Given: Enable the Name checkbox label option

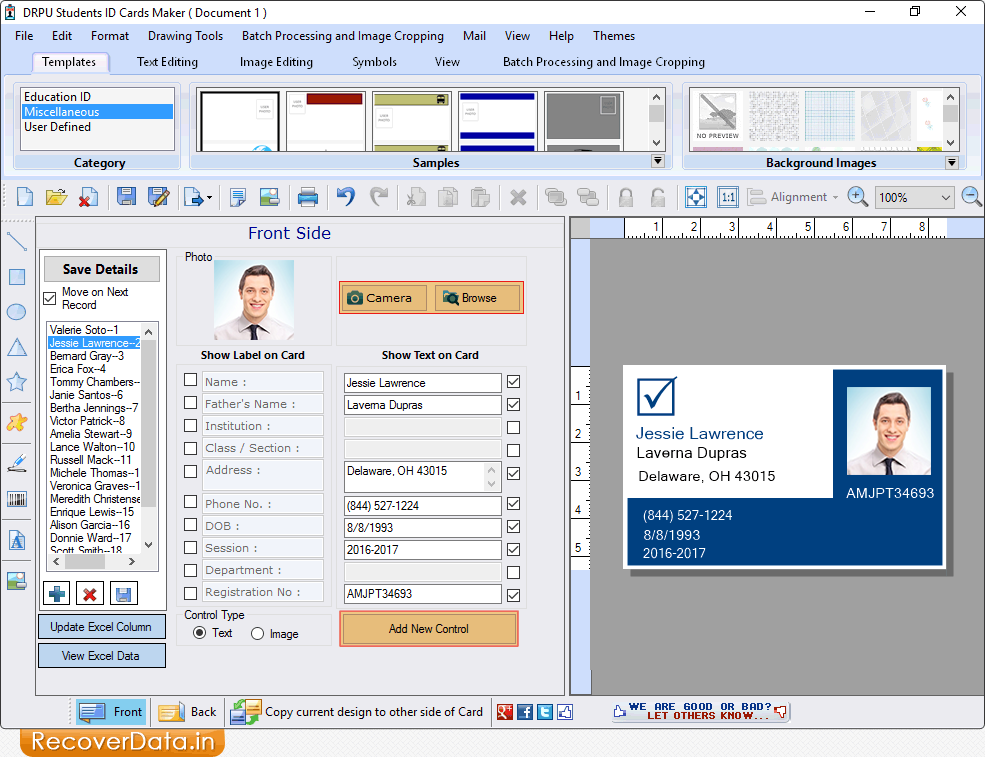Looking at the screenshot, I should pyautogui.click(x=190, y=381).
